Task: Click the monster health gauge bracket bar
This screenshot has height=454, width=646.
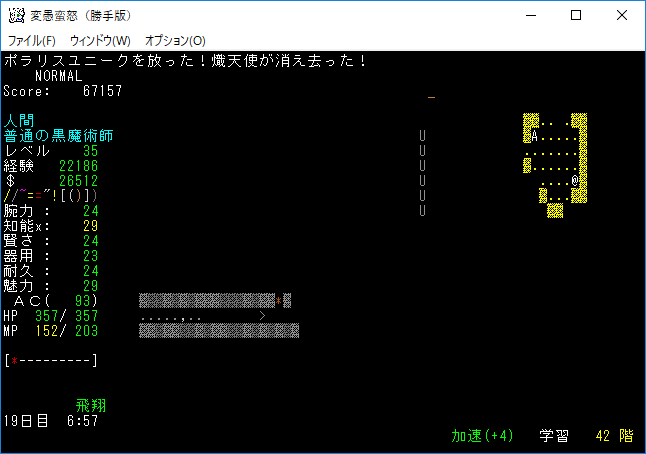Action: point(50,360)
